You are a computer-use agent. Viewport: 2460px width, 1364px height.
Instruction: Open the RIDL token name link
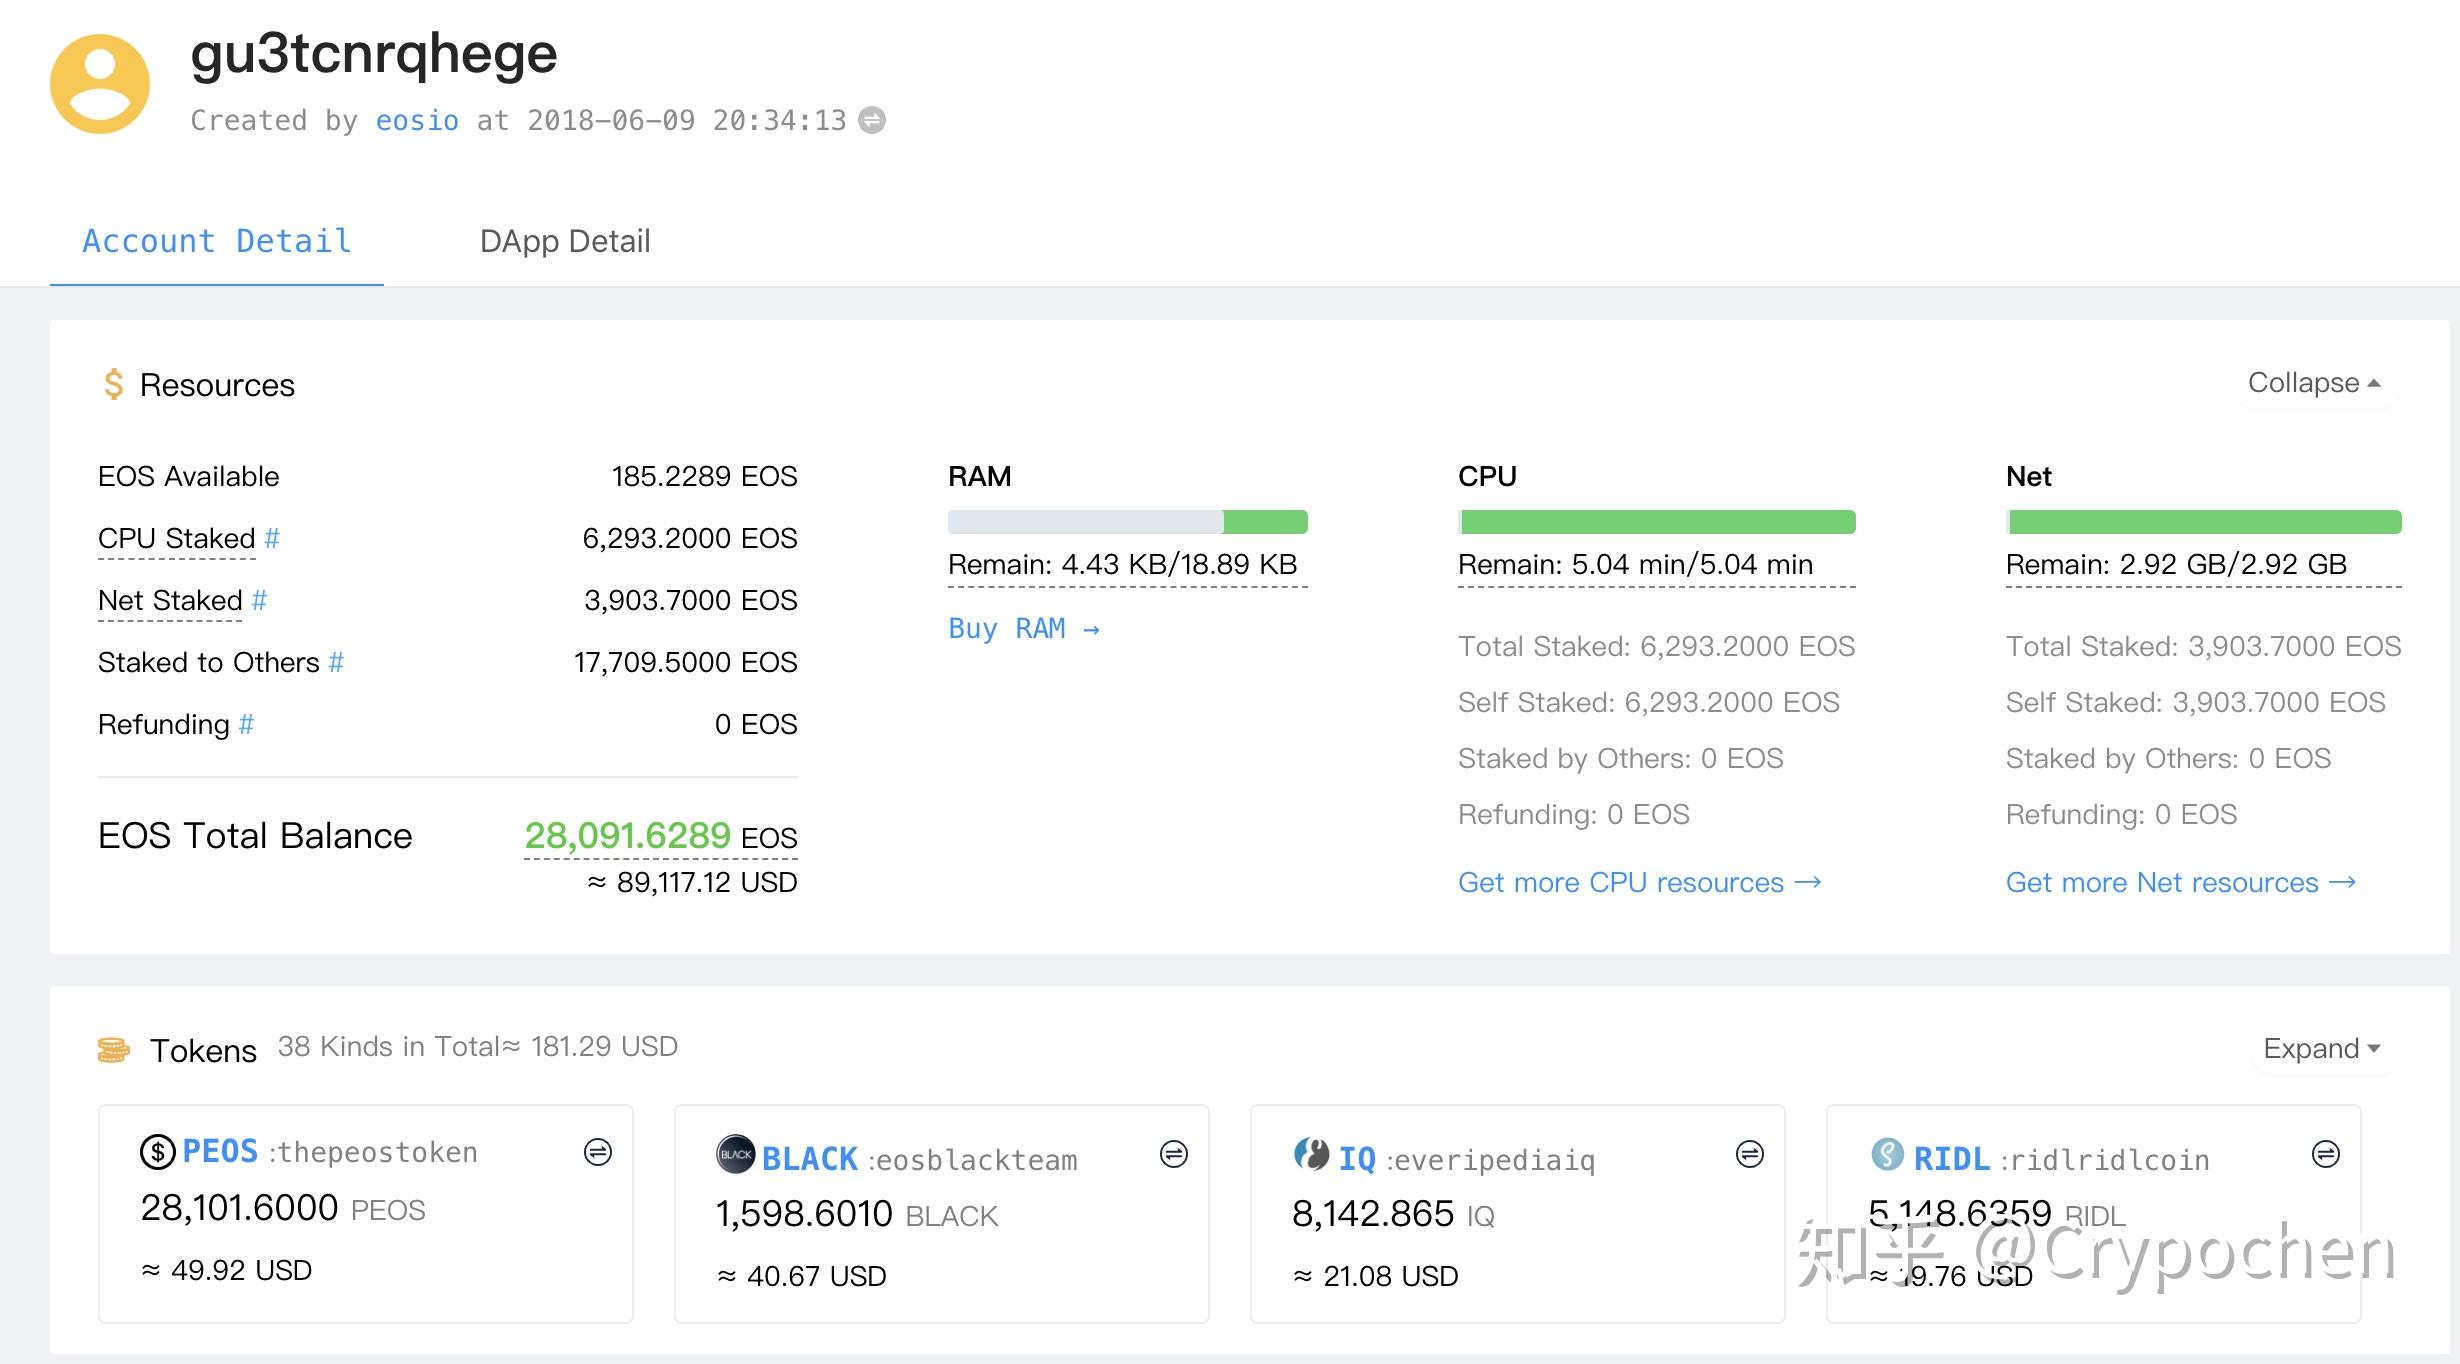(1952, 1158)
